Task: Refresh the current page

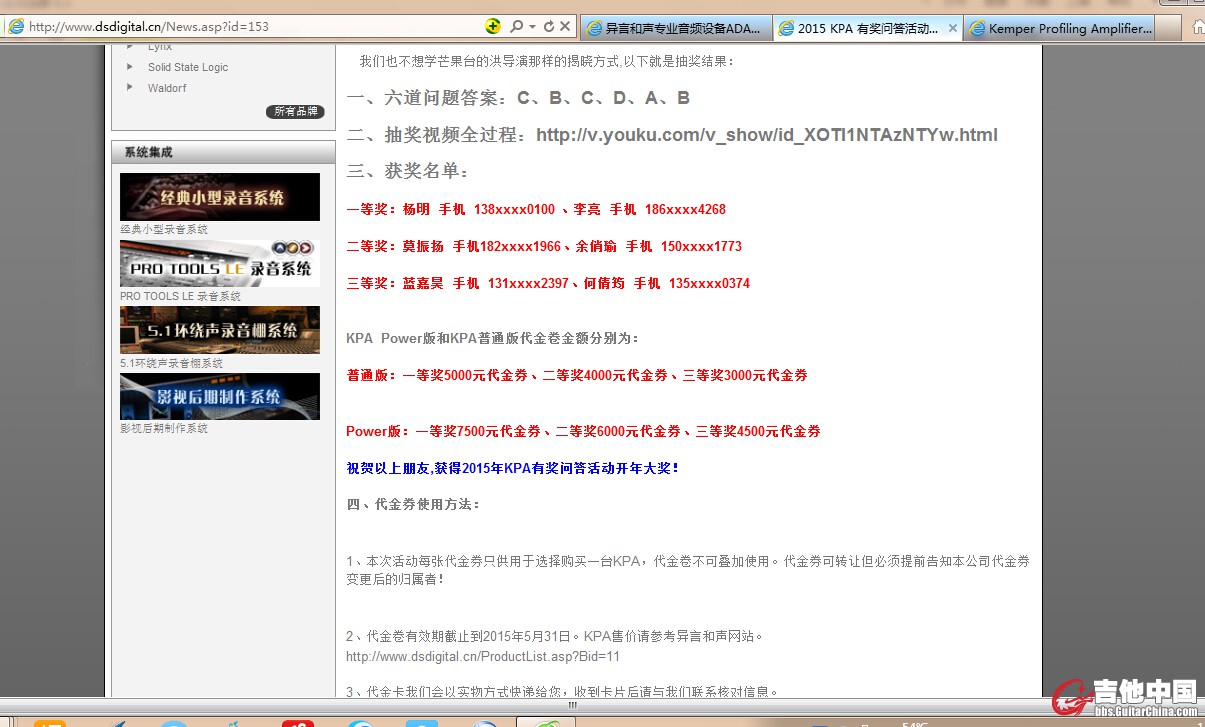Action: coord(548,27)
